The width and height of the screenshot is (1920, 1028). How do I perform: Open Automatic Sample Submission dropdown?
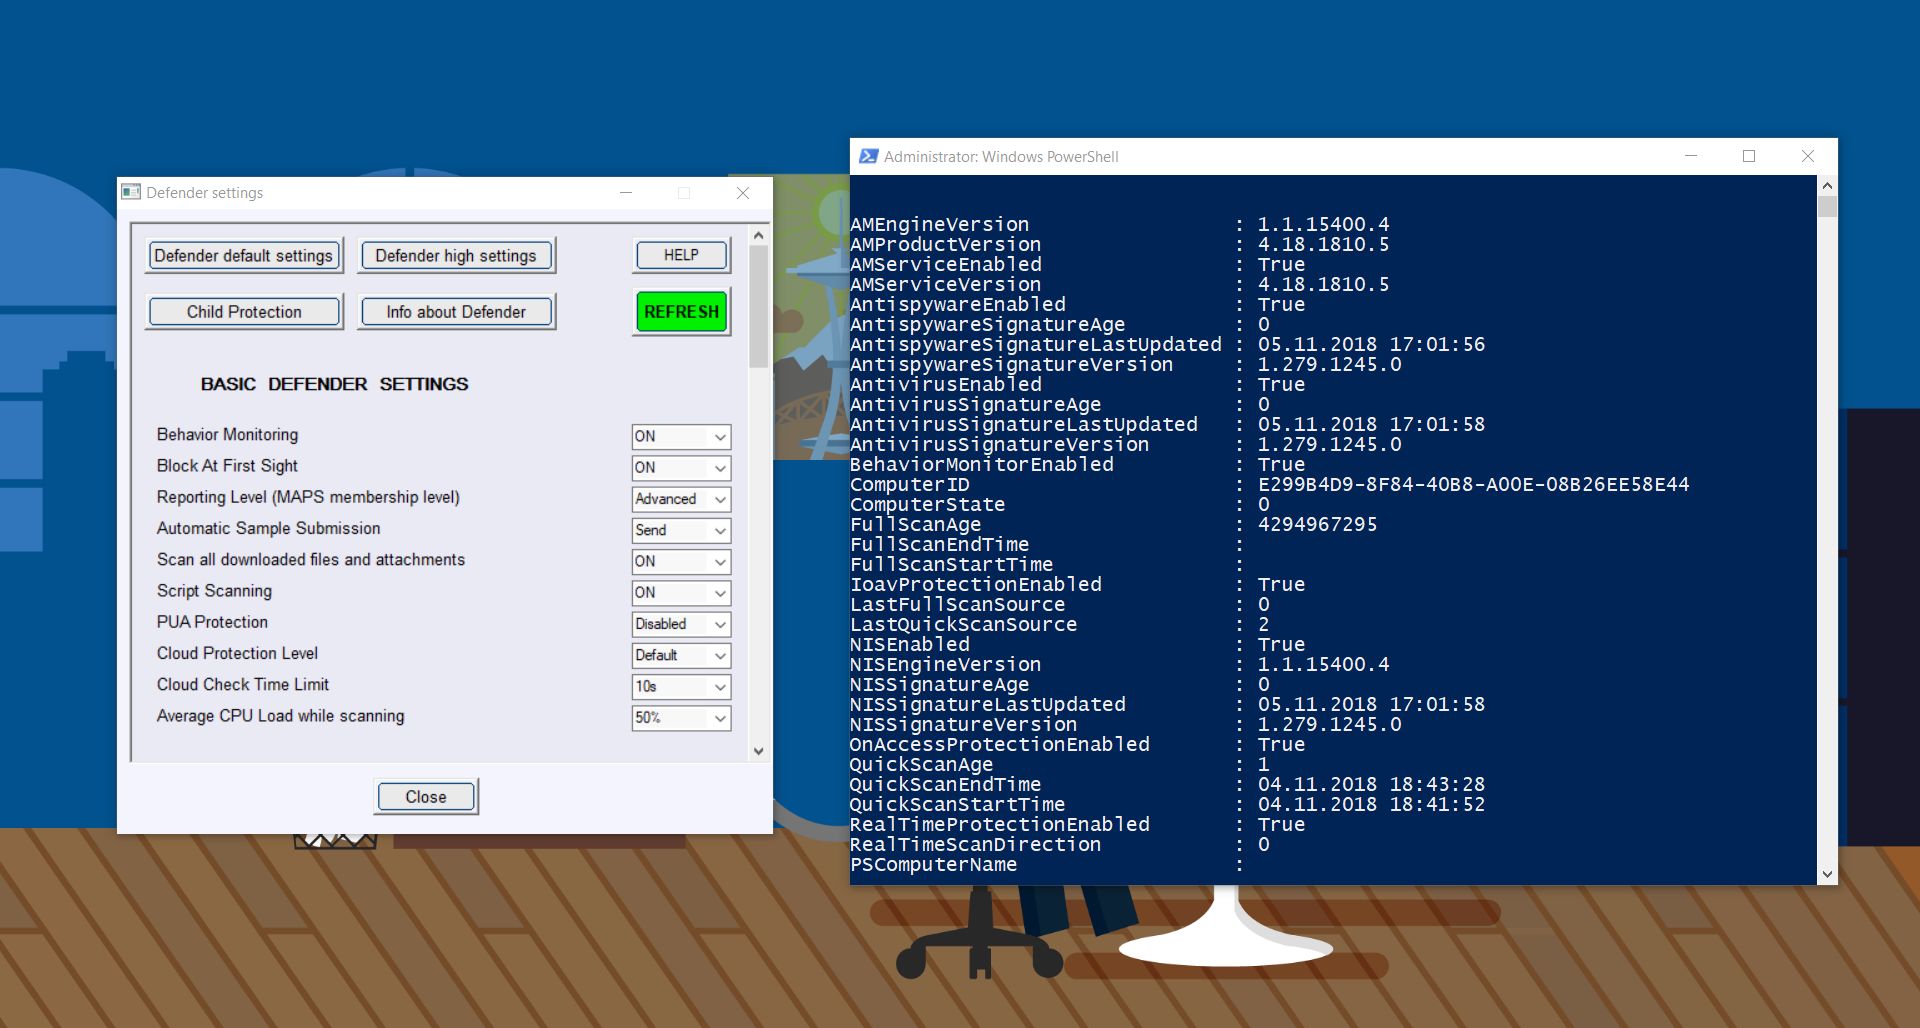[x=681, y=531]
